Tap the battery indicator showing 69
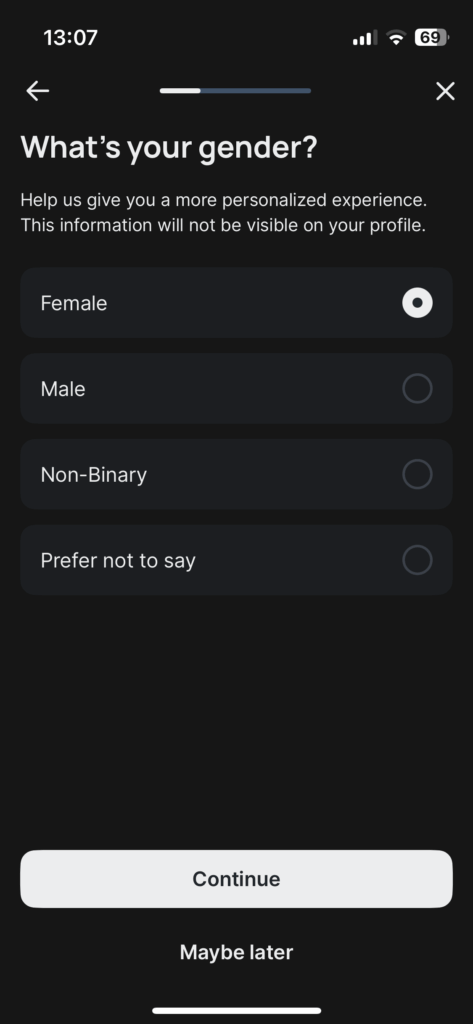The height and width of the screenshot is (1024, 473). pyautogui.click(x=431, y=38)
